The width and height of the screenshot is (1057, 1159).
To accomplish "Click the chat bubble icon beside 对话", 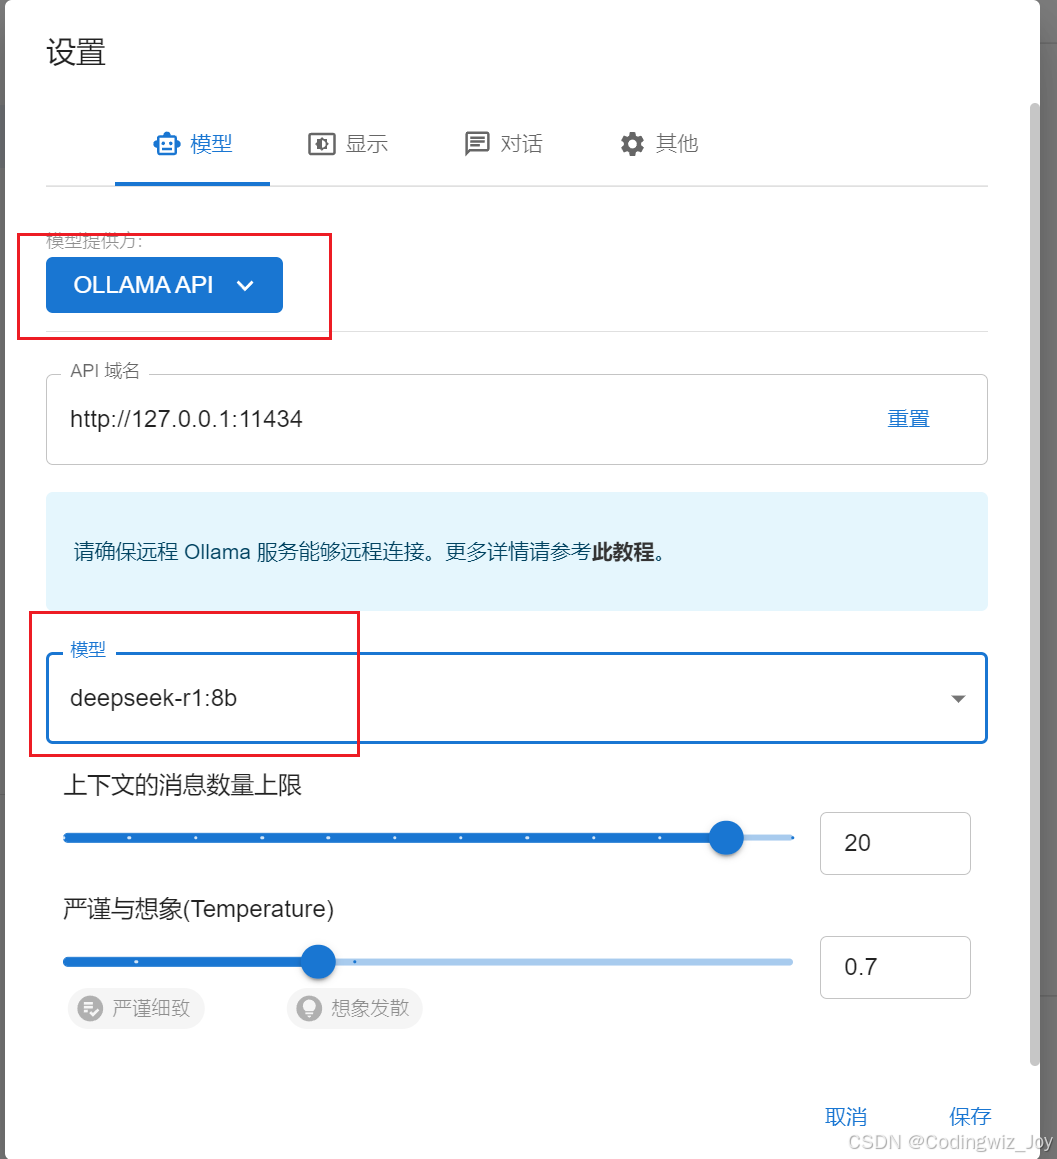I will pos(477,143).
